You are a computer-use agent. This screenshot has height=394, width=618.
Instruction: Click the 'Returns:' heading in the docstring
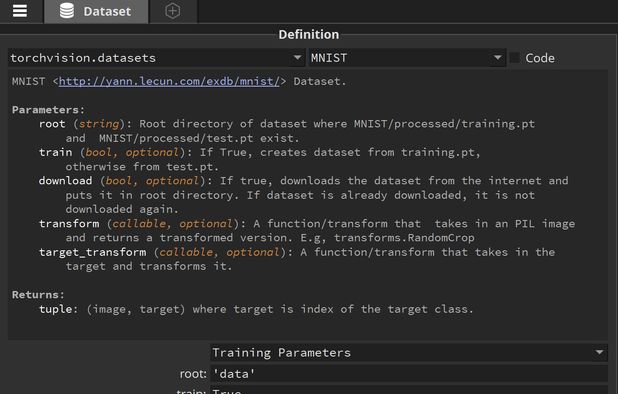tap(38, 295)
